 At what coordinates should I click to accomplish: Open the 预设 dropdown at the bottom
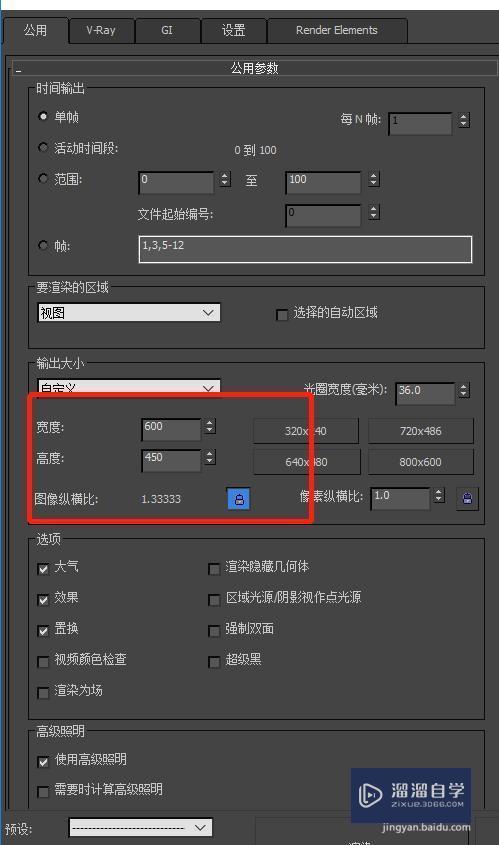tap(141, 827)
